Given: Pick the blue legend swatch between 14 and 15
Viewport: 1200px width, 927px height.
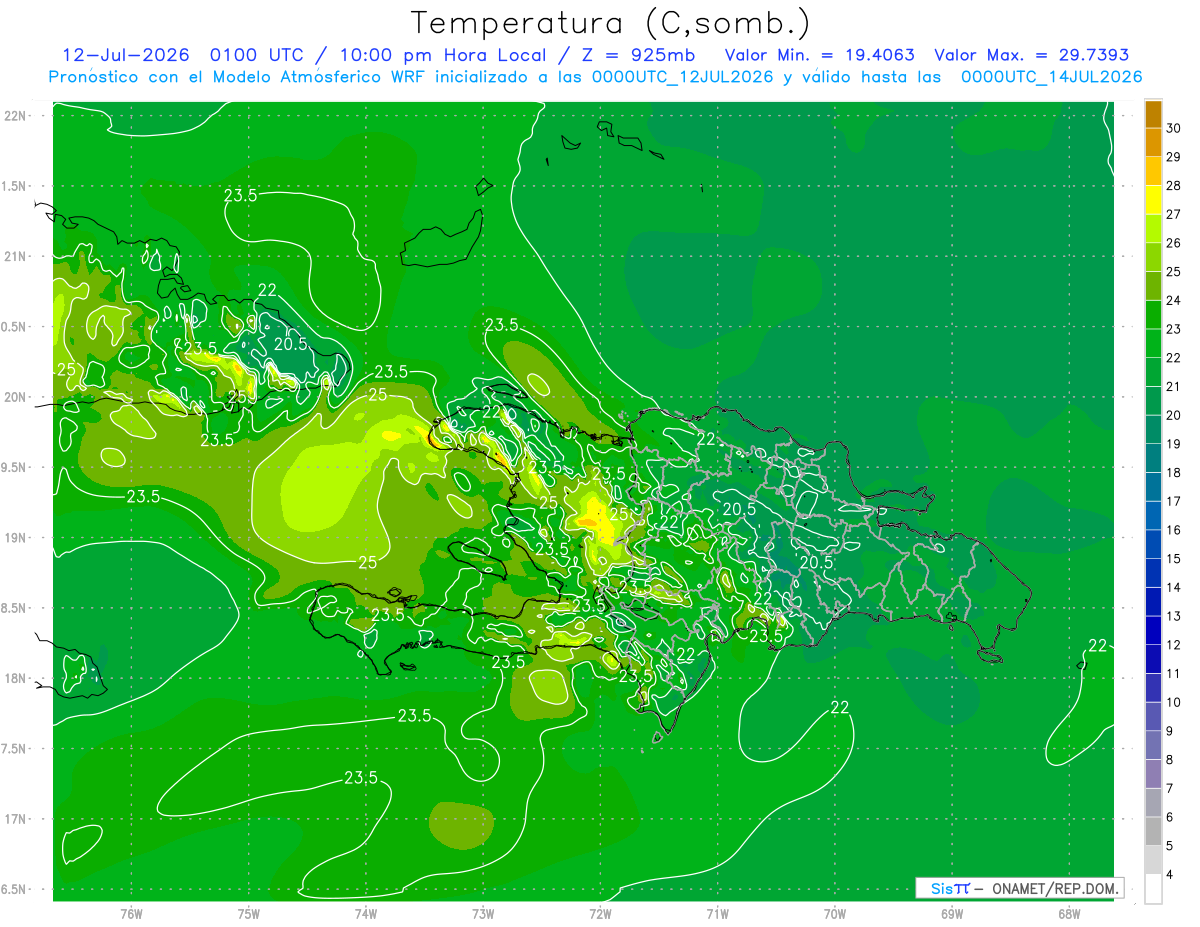Looking at the screenshot, I should [1154, 573].
